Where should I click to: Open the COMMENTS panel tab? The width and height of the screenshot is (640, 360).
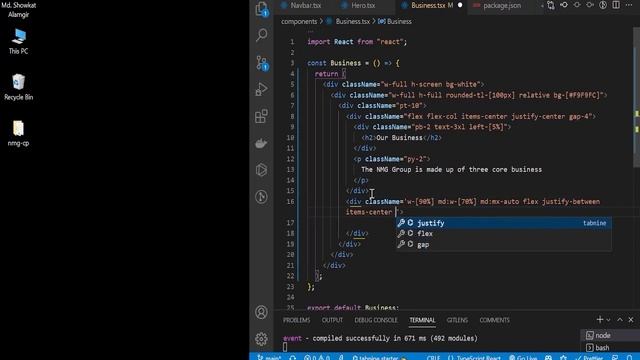pos(494,320)
